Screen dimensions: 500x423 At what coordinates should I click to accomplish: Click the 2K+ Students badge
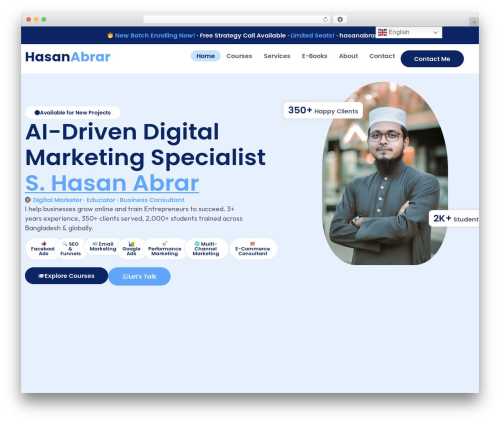(455, 219)
